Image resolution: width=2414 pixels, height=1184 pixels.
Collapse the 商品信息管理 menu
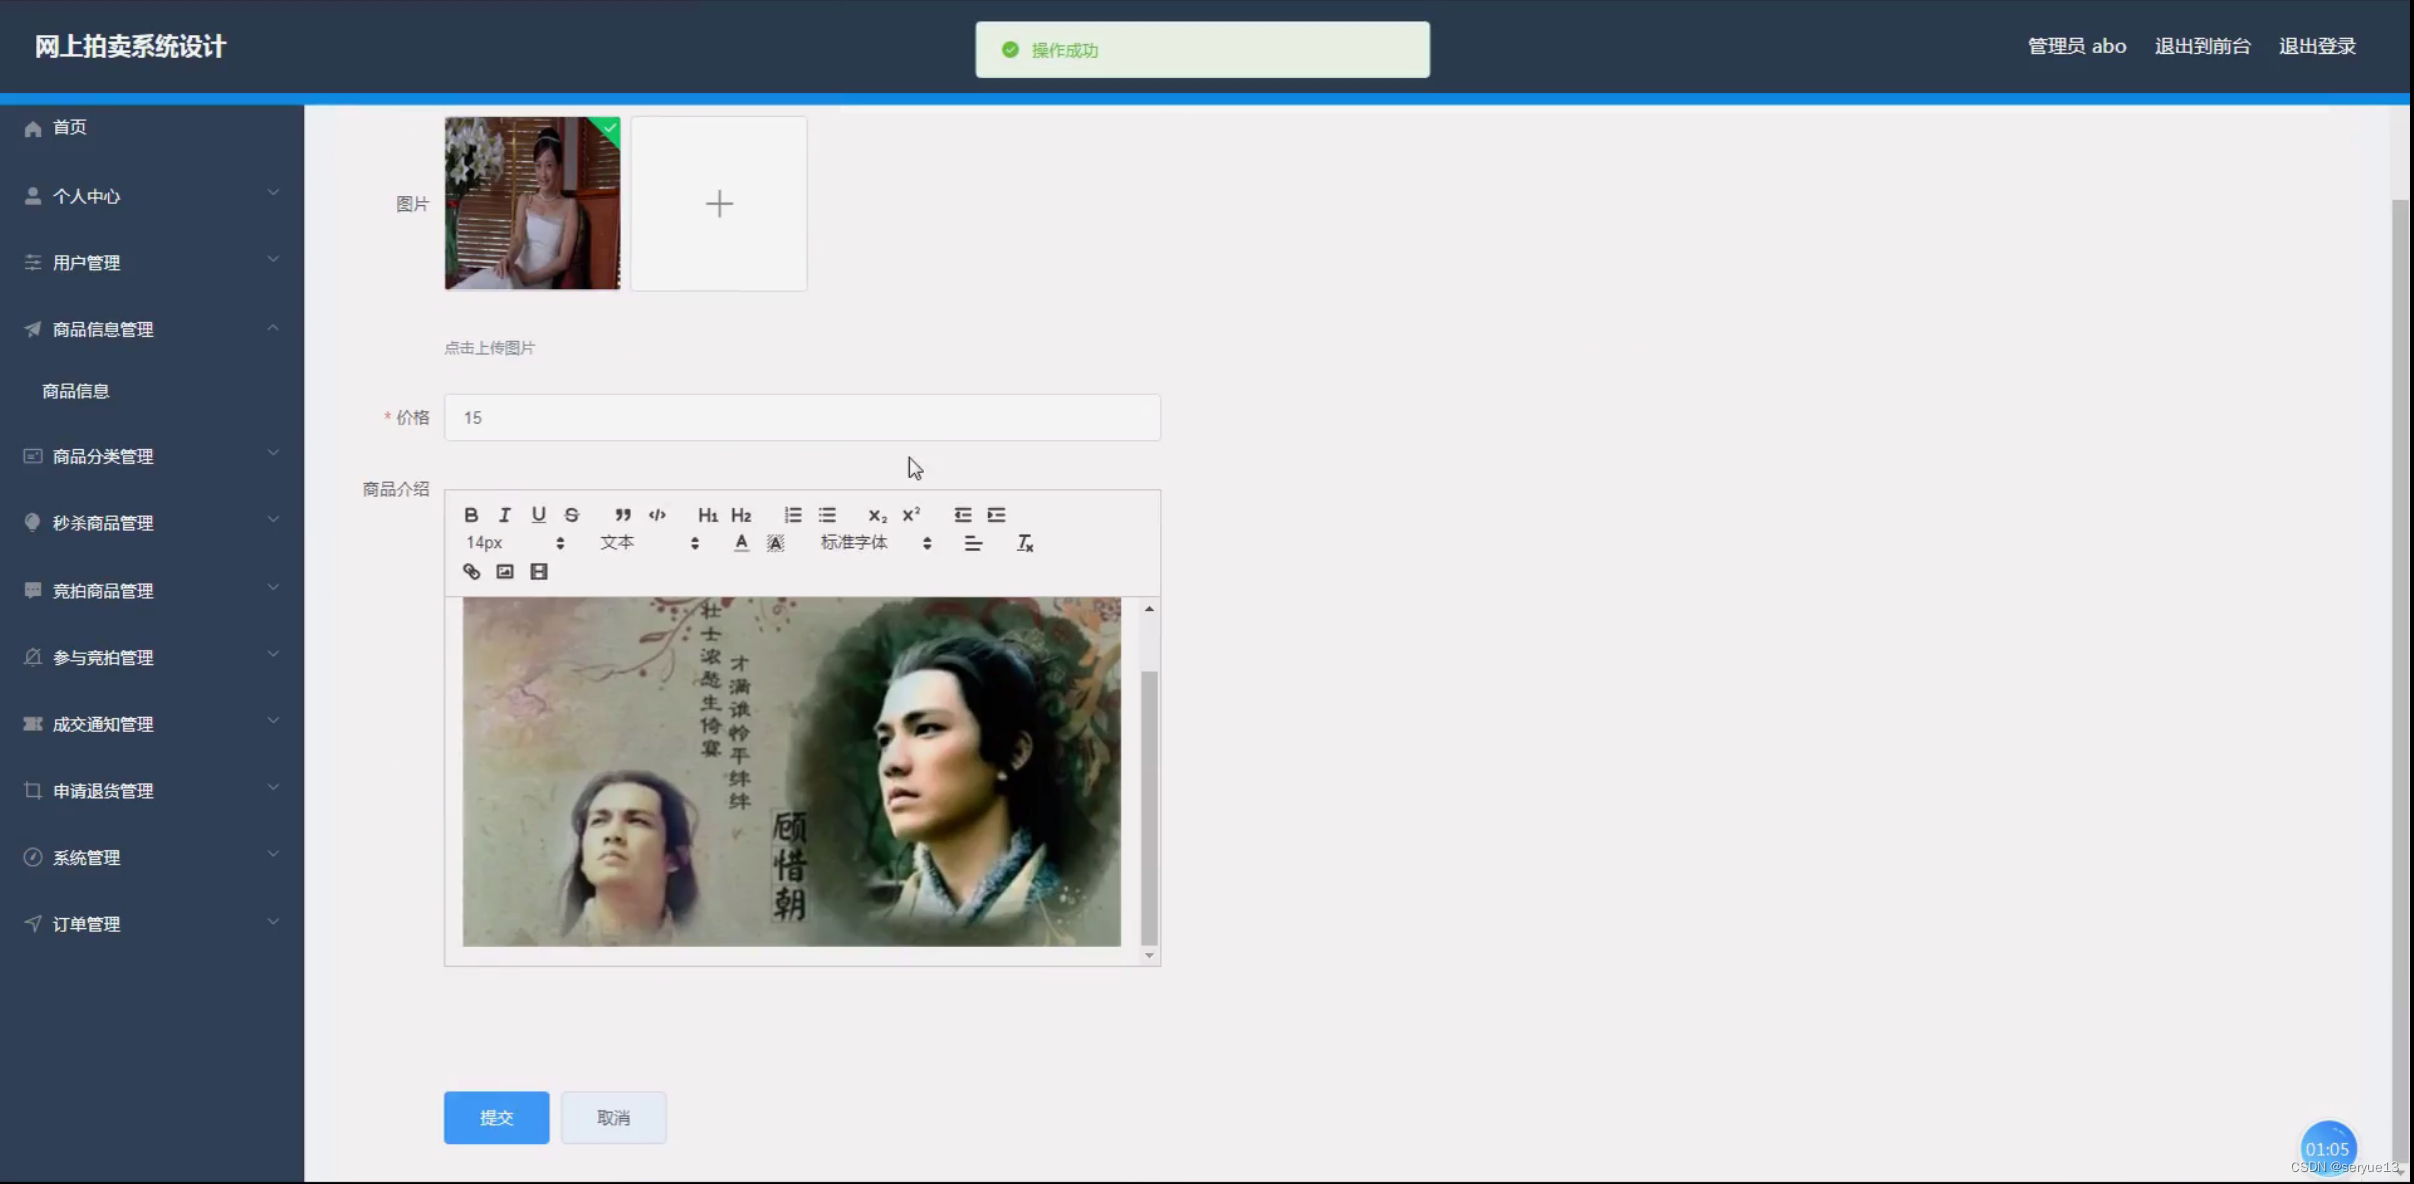tap(152, 329)
